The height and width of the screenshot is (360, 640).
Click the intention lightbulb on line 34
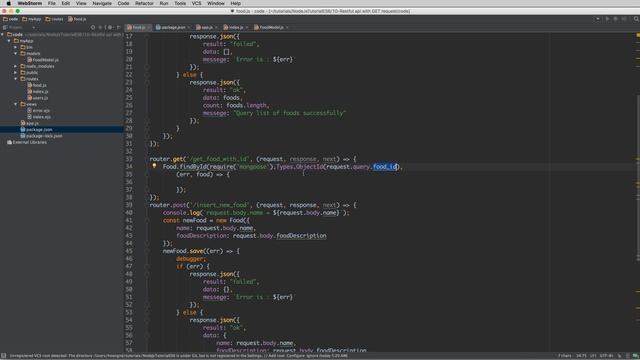click(x=154, y=166)
